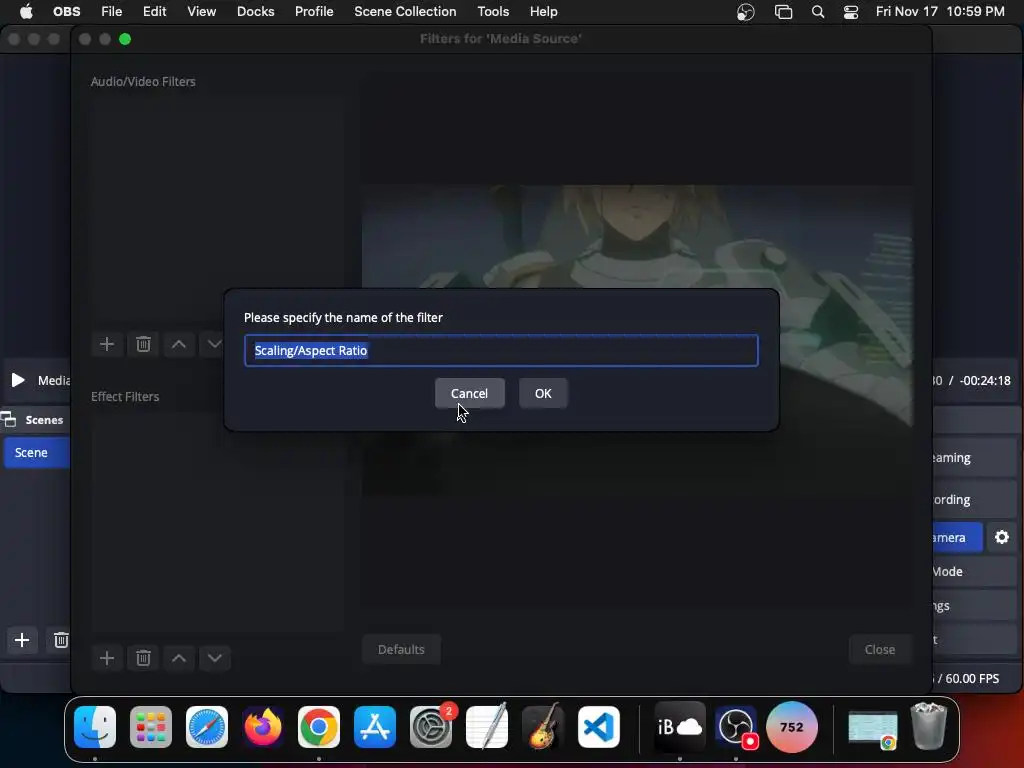
Task: Open Firefox from the Dock
Action: click(263, 727)
